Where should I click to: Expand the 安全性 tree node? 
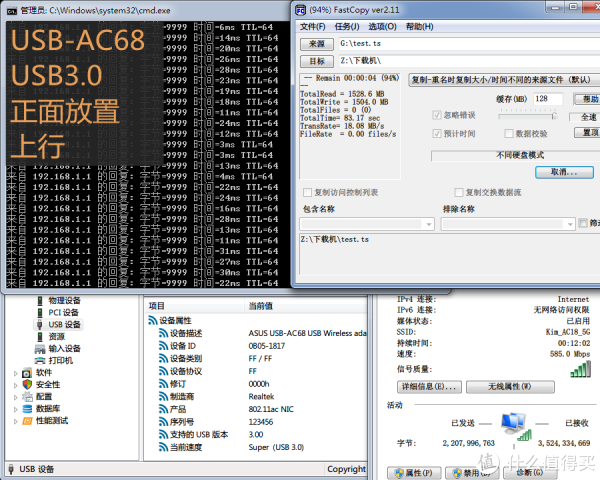16,385
